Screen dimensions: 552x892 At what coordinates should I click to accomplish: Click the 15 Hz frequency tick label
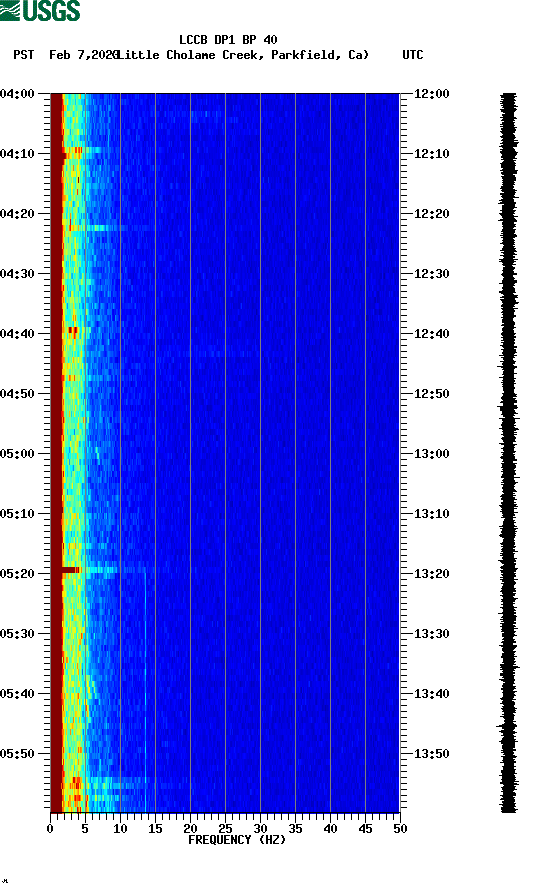pyautogui.click(x=155, y=829)
